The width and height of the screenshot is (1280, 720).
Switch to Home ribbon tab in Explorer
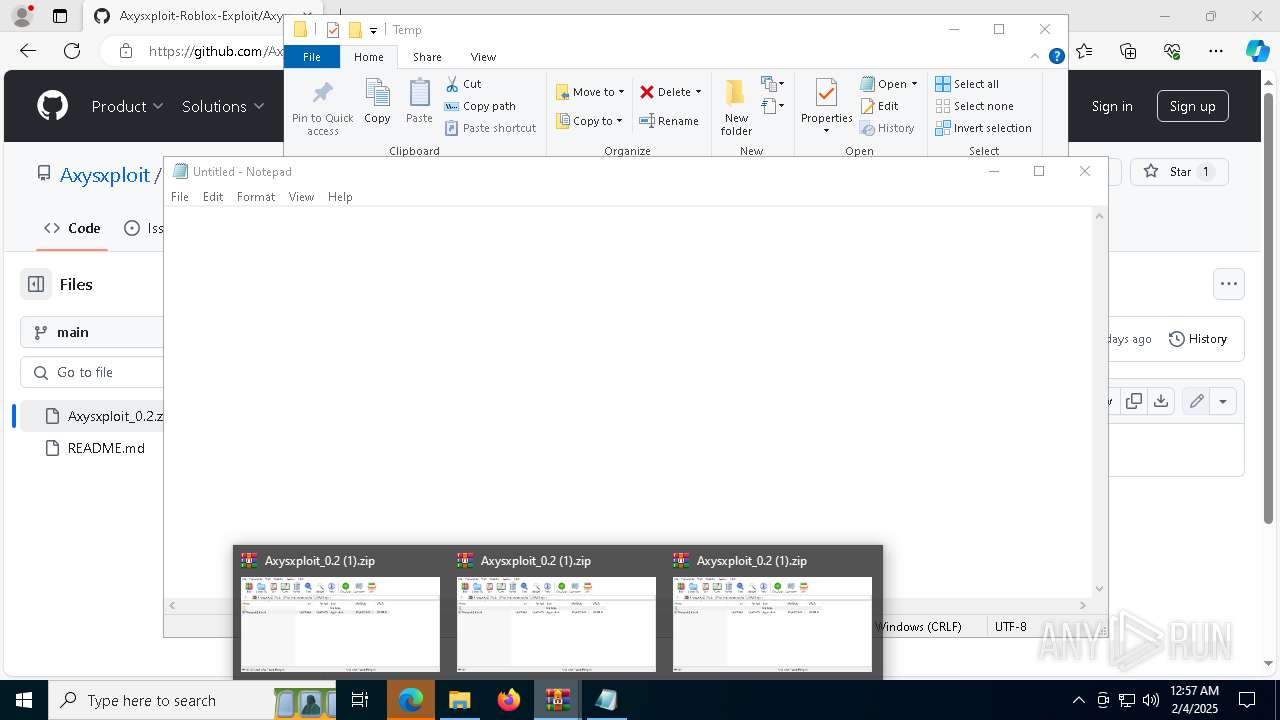(369, 57)
